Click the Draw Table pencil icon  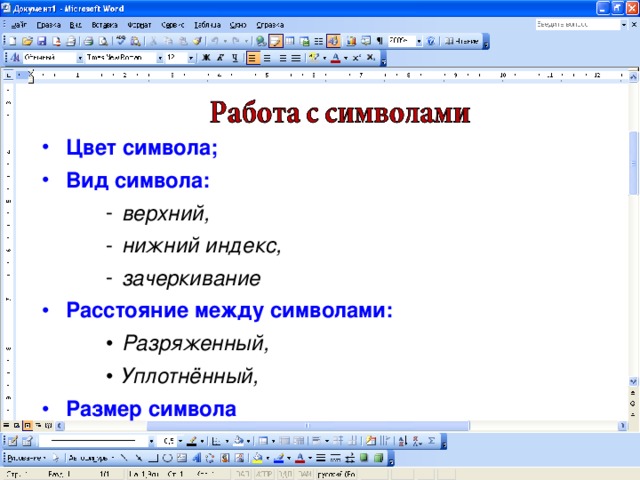tap(12, 441)
